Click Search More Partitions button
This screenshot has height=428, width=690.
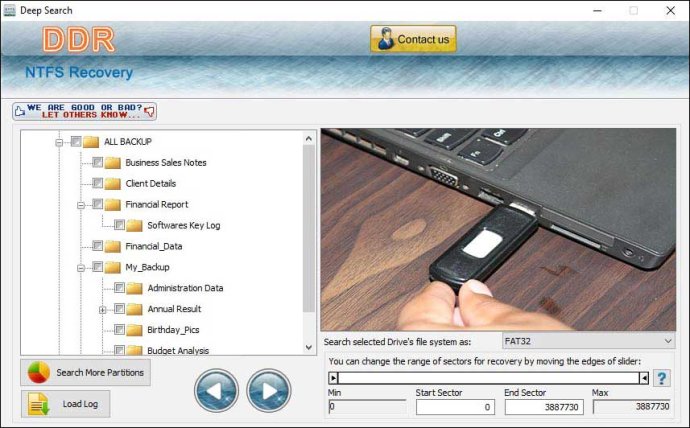point(85,373)
